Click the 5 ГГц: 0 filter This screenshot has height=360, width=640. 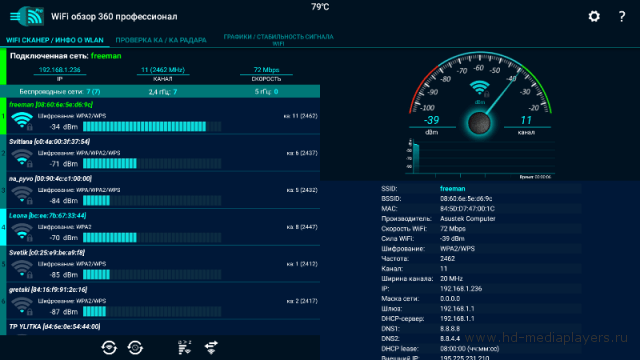tap(267, 92)
